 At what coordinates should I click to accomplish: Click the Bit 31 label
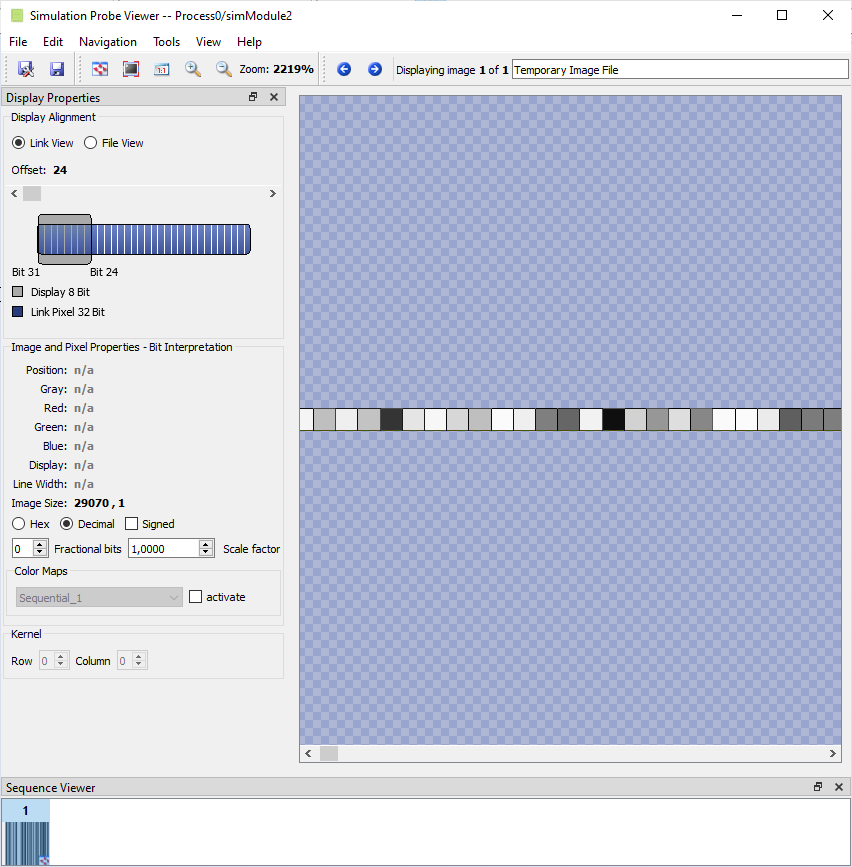[26, 272]
